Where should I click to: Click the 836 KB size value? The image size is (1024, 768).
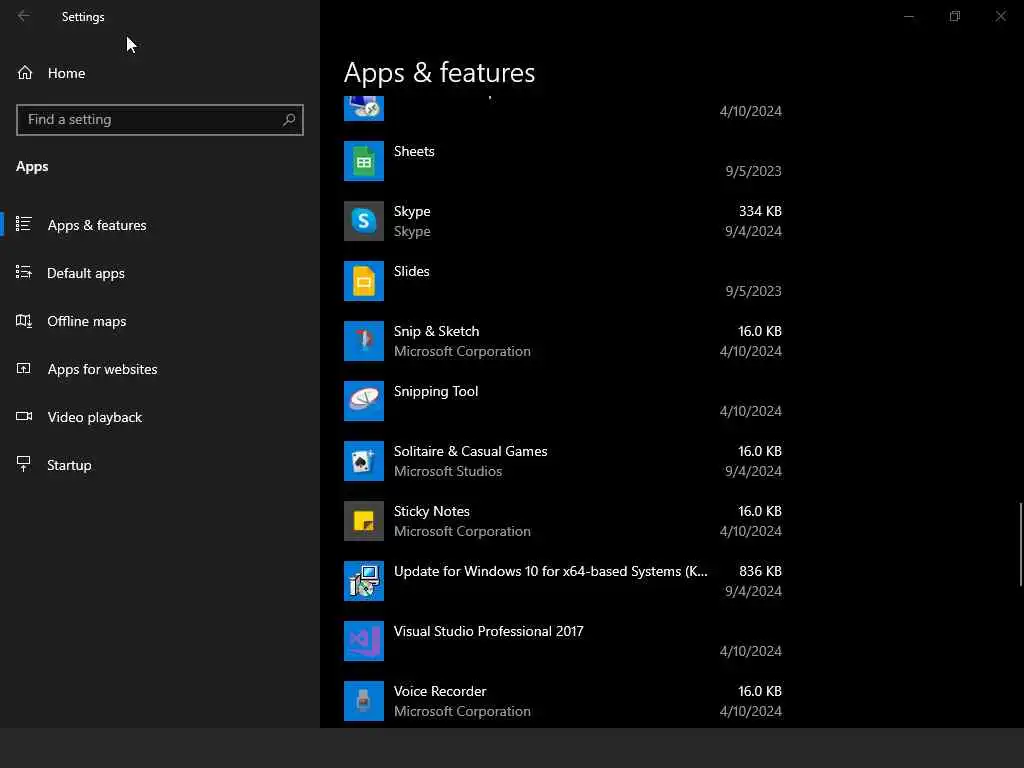(760, 571)
